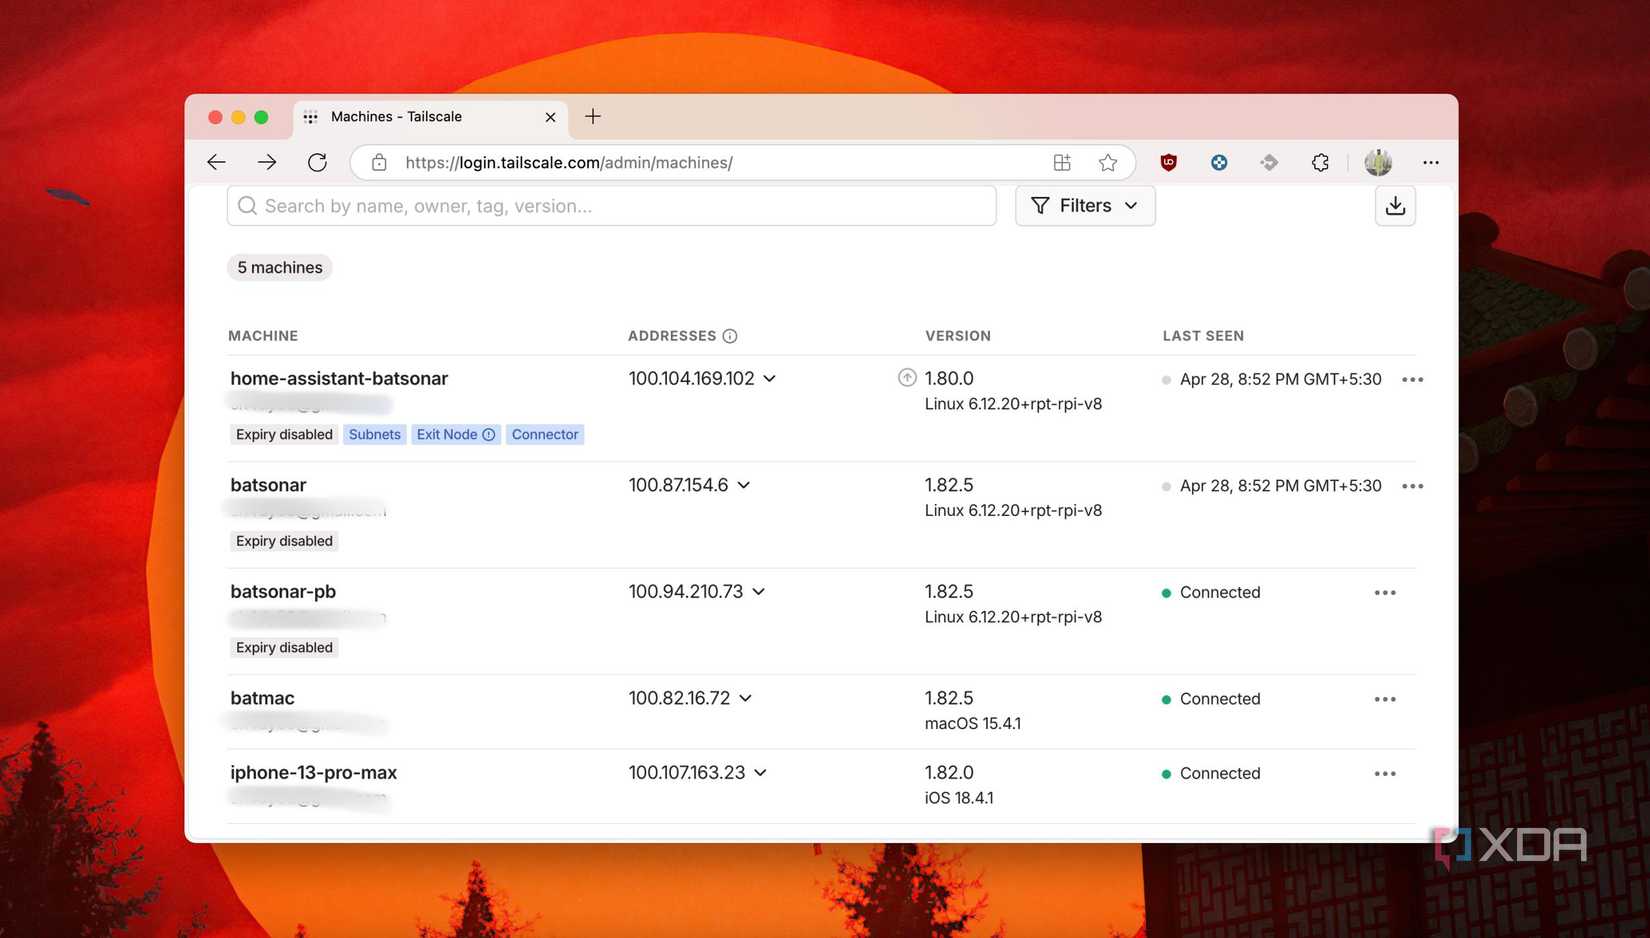This screenshot has width=1650, height=938.
Task: Open home-assistant-batsonar machine details
Action: [339, 378]
